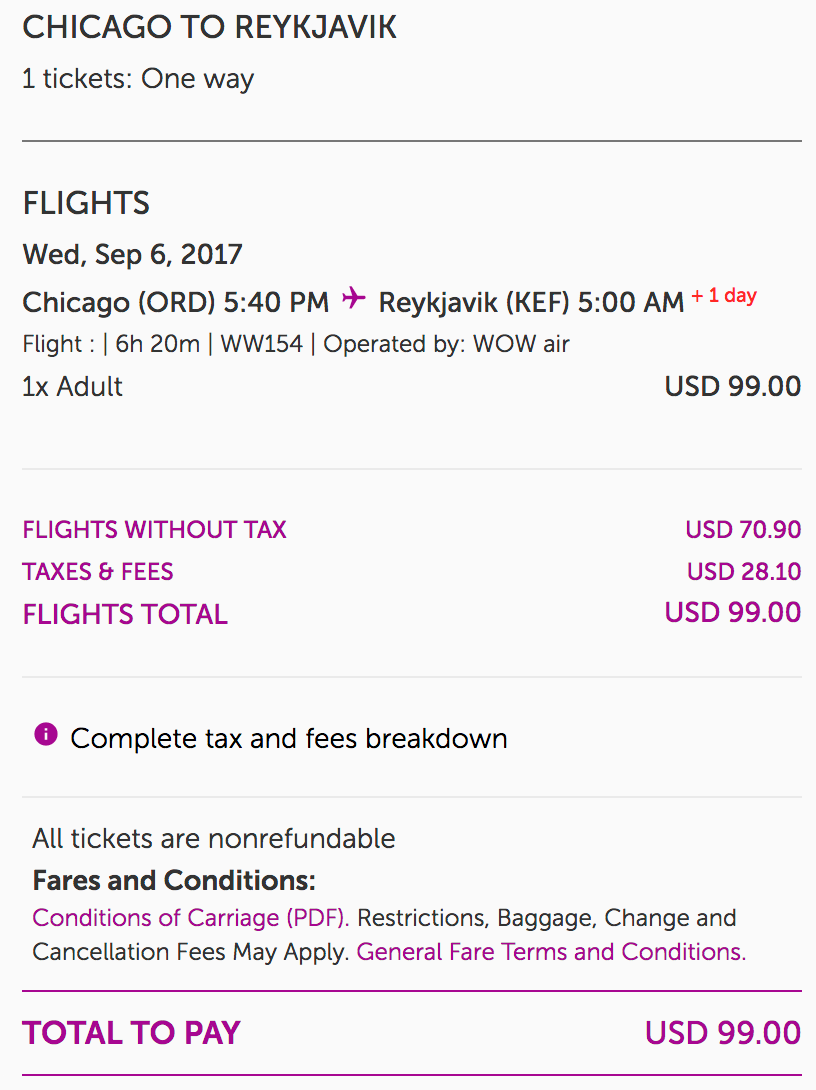Click the USD 28.10 taxes amount
Viewport: 816px width, 1090px height.
click(x=744, y=572)
